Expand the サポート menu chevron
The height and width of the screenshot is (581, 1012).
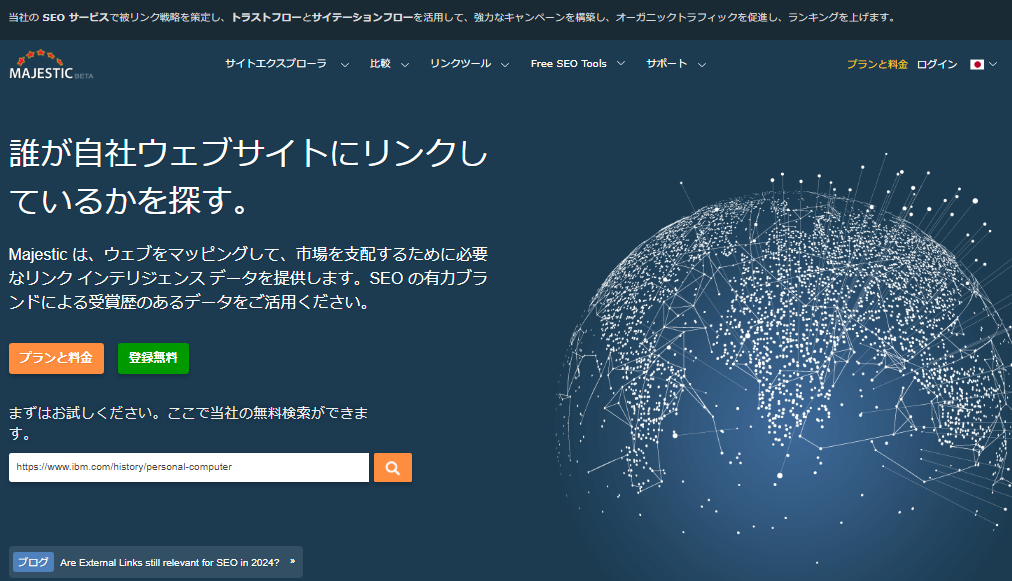pyautogui.click(x=702, y=65)
